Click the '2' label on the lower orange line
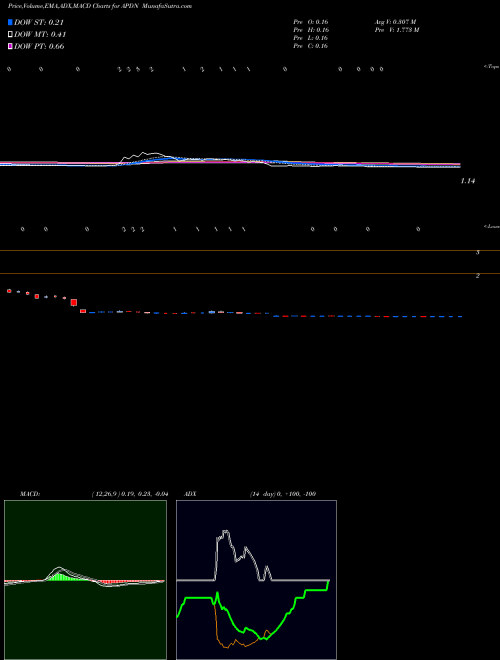The image size is (500, 660). (x=478, y=276)
